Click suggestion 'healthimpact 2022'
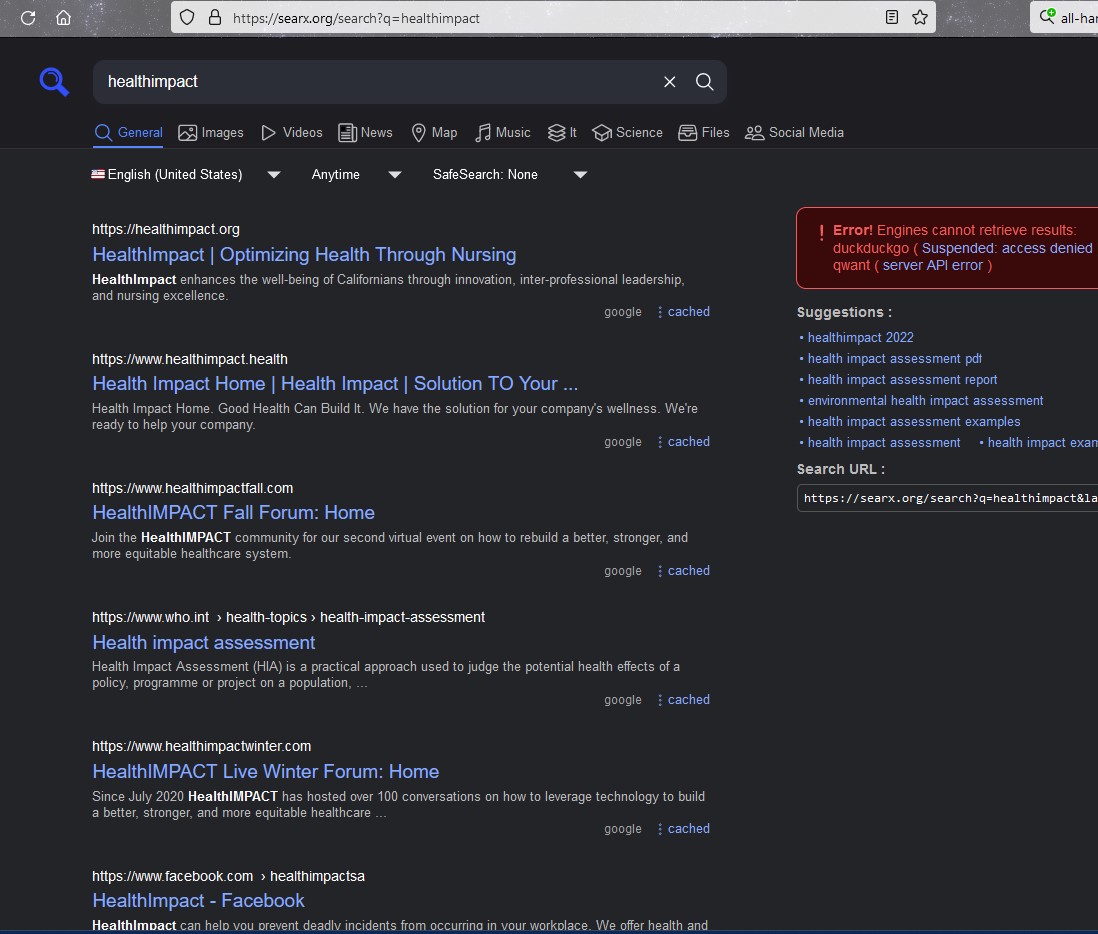1098x934 pixels. click(860, 338)
